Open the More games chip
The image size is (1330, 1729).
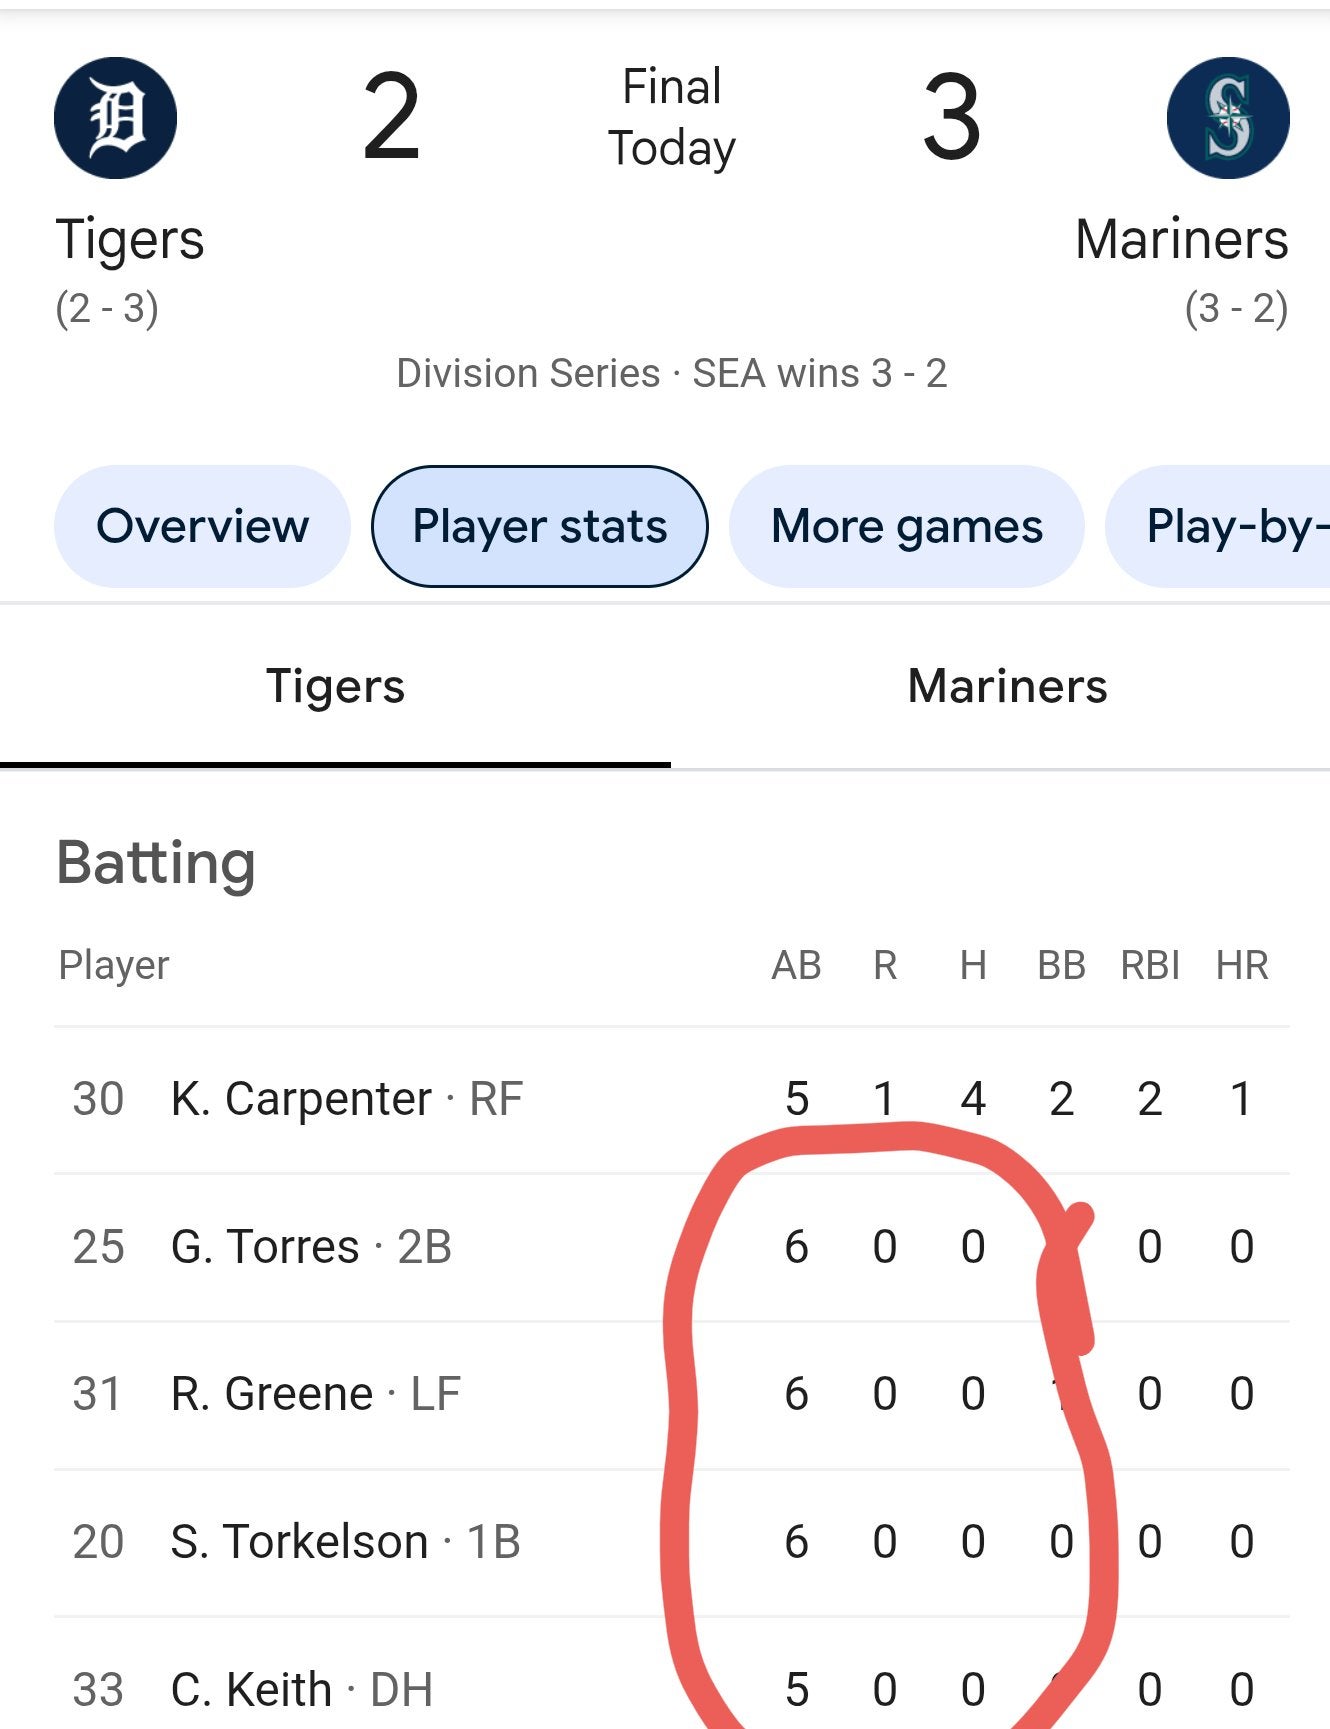[x=906, y=526]
